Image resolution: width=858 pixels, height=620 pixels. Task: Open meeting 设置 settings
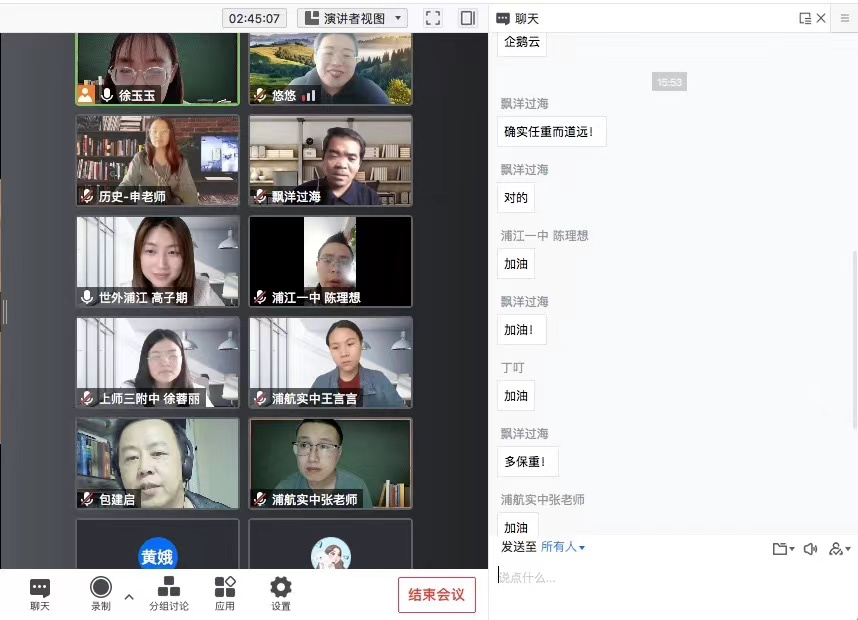pos(281,593)
